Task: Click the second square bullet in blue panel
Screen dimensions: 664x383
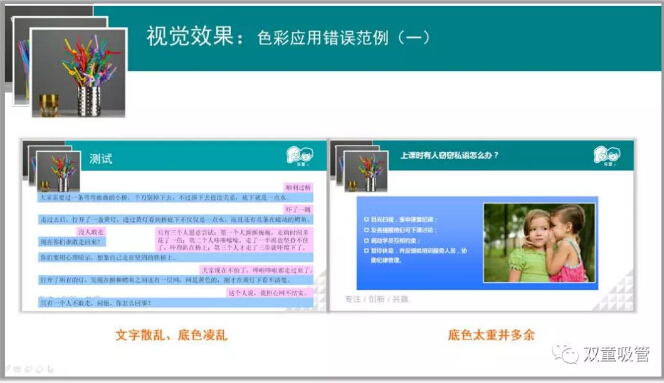Action: pos(366,230)
